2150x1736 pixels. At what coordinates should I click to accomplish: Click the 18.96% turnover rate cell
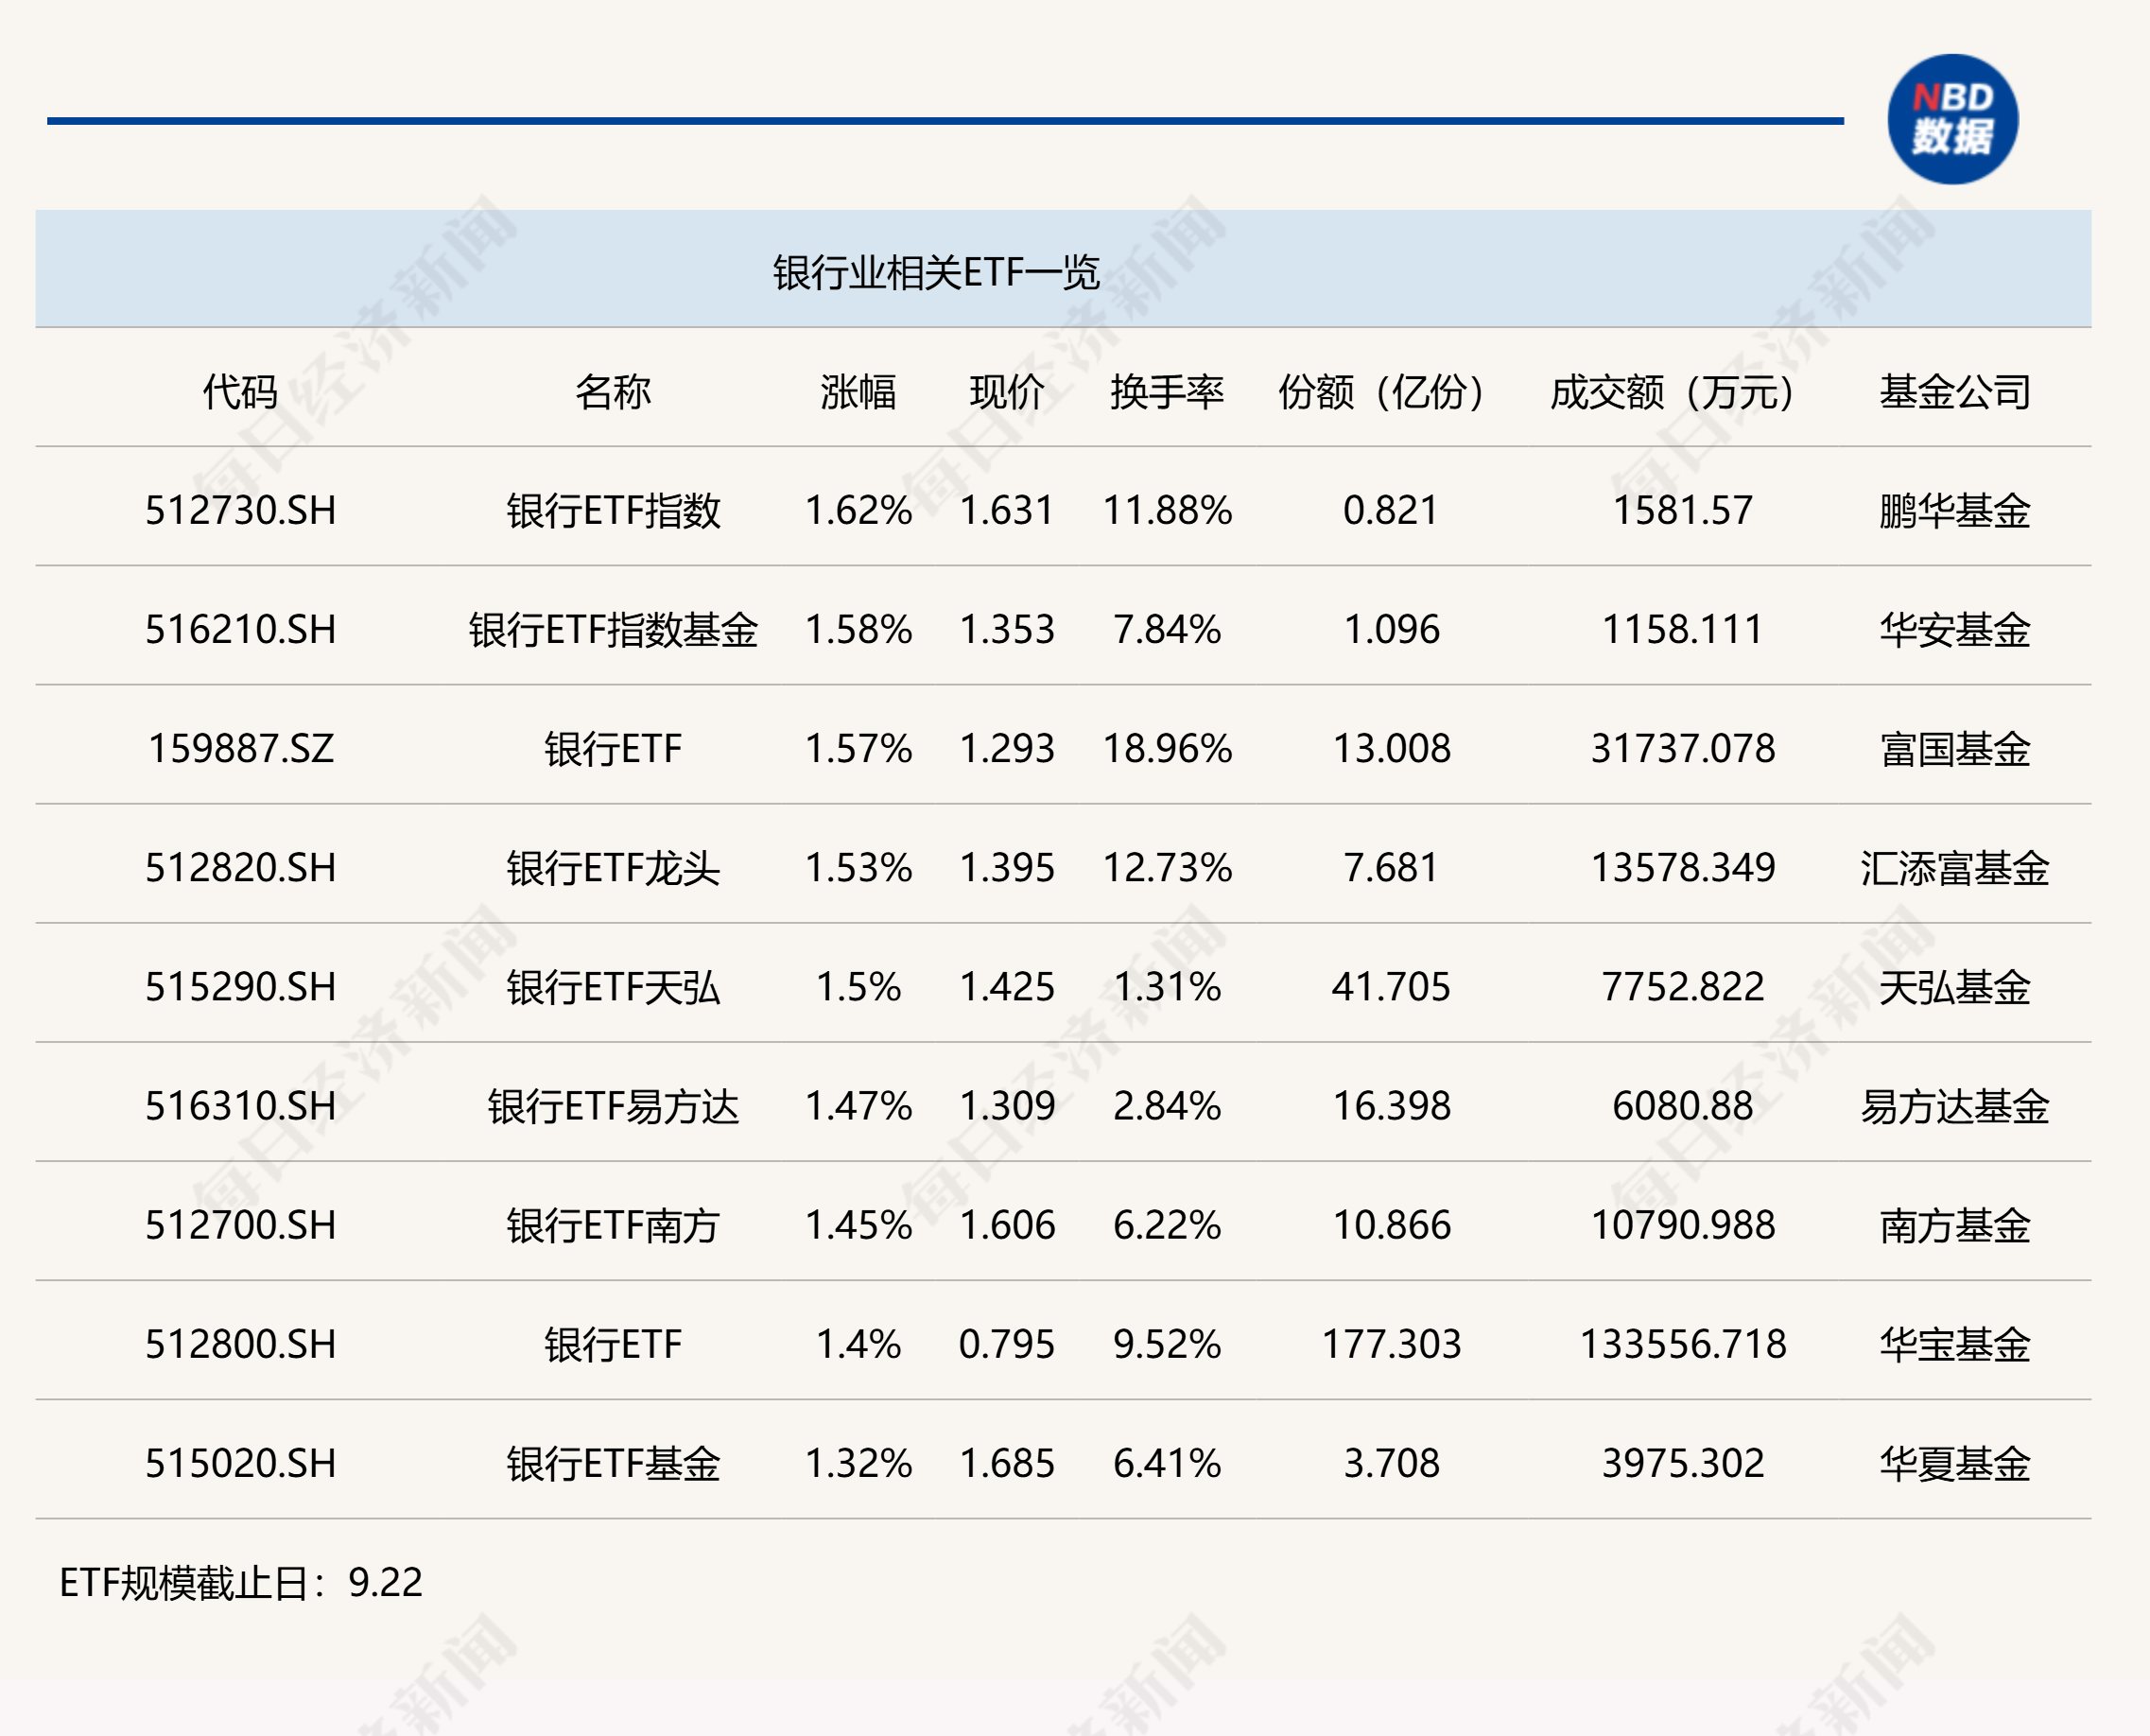coord(1166,748)
